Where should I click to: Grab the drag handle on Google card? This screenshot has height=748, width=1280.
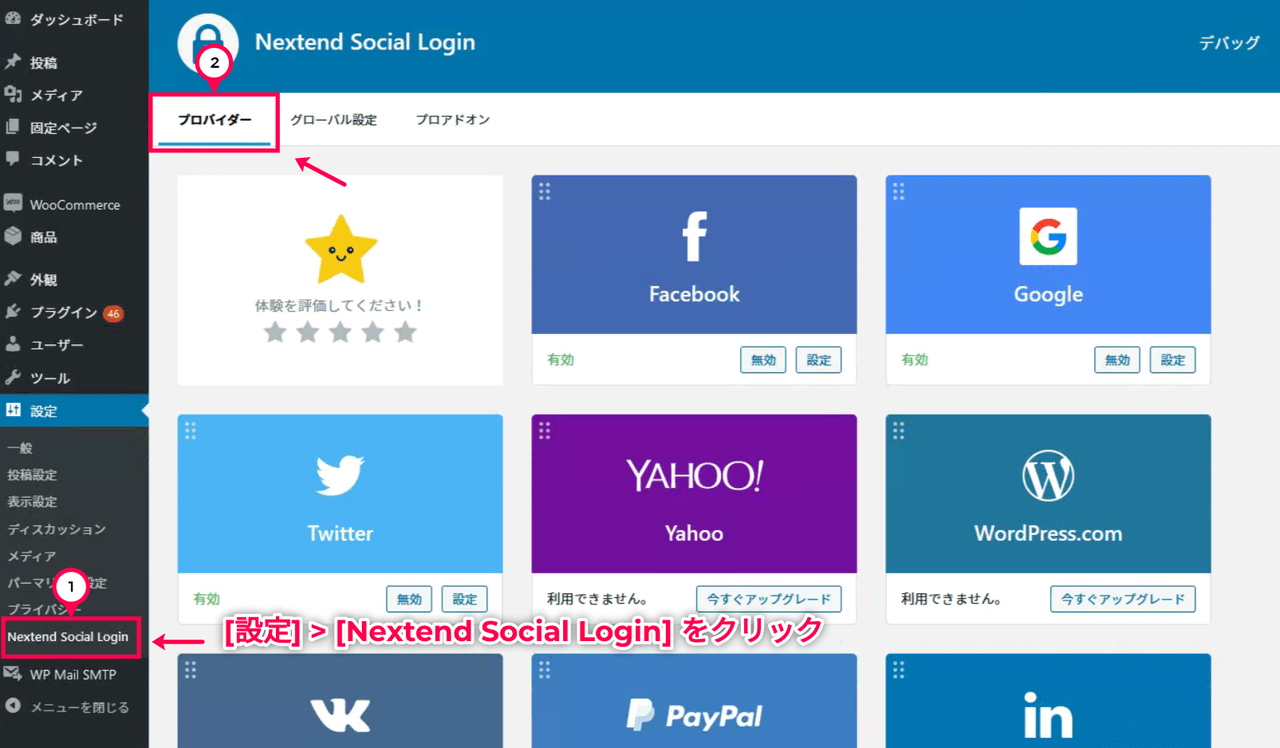click(x=899, y=191)
